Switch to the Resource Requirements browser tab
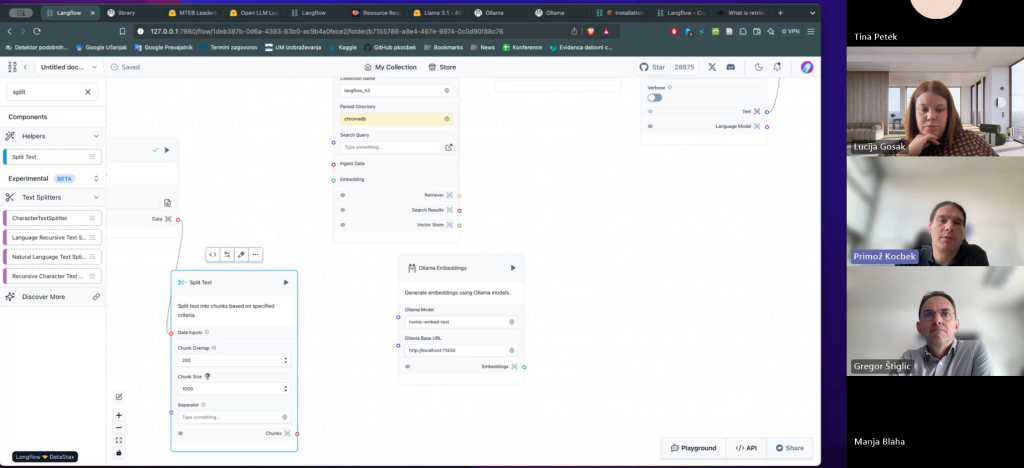This screenshot has width=1024, height=468. pyautogui.click(x=376, y=13)
